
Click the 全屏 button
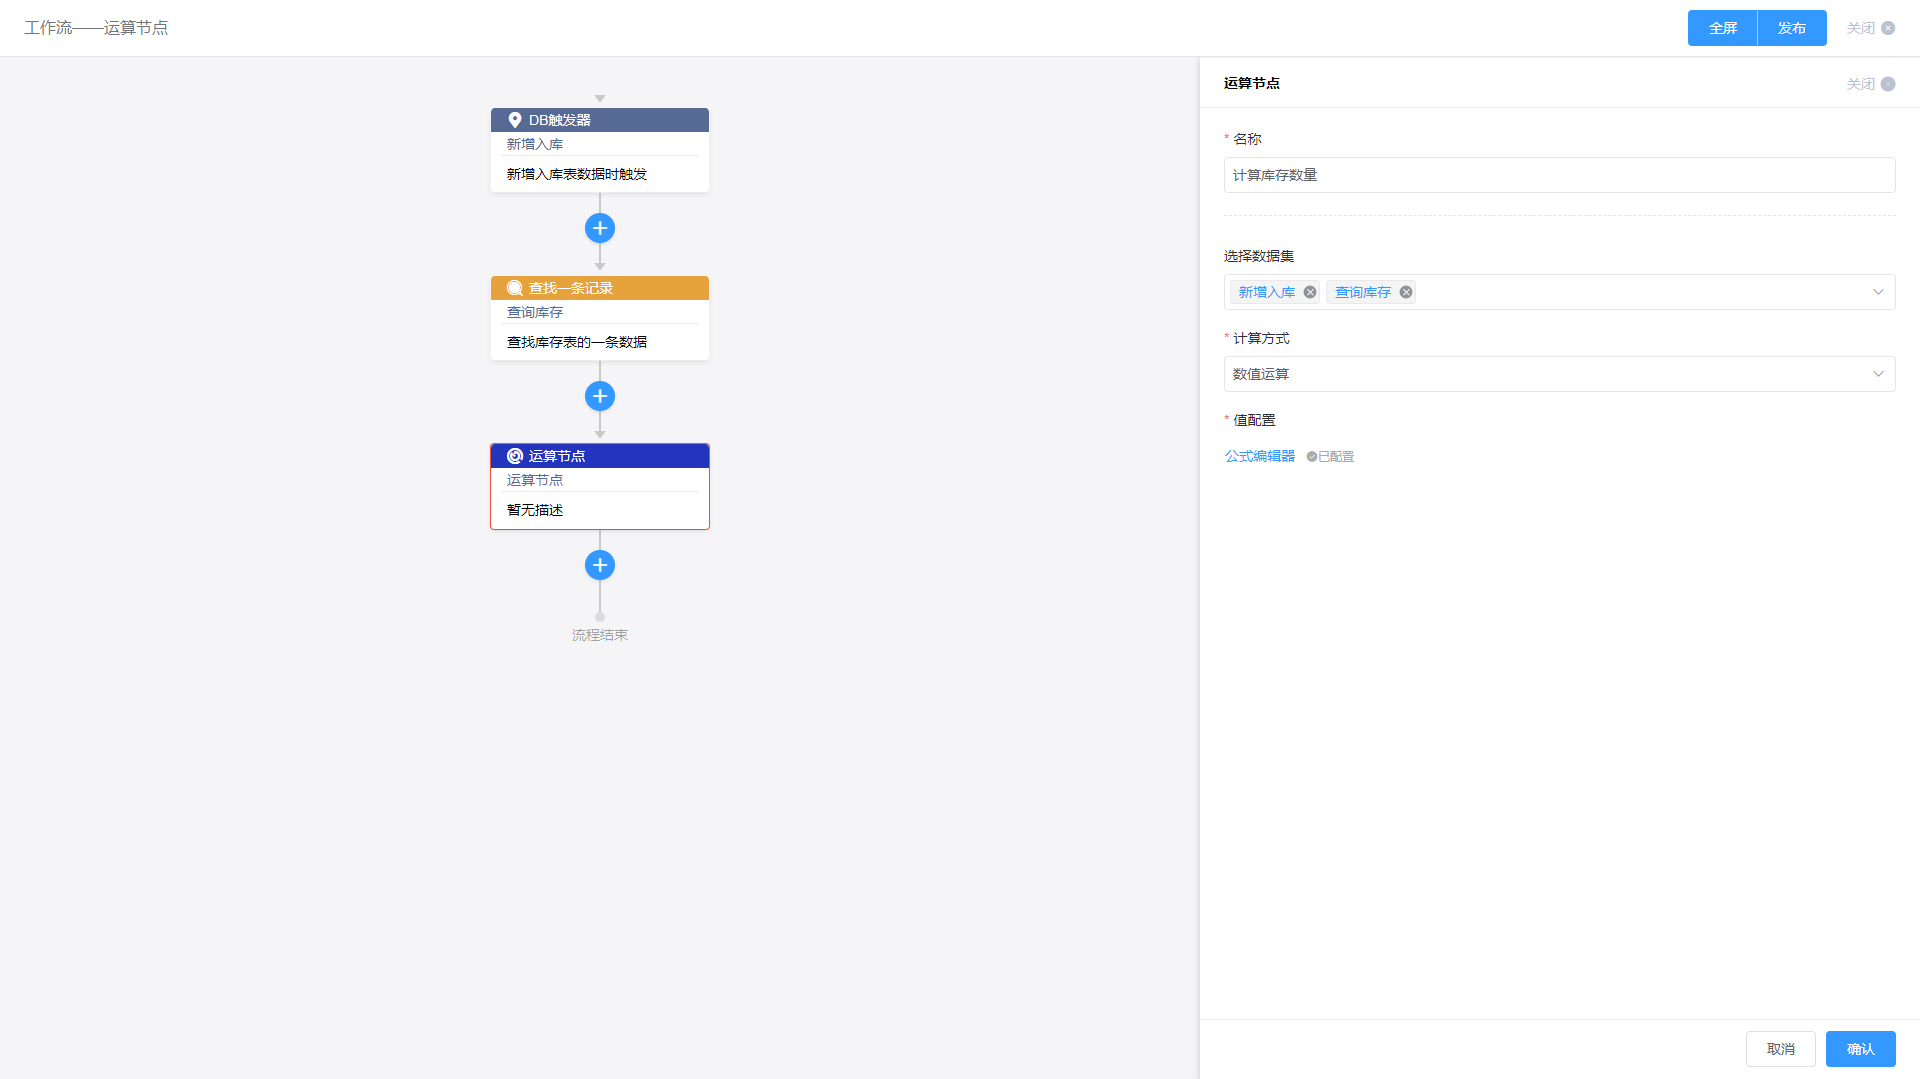point(1722,28)
